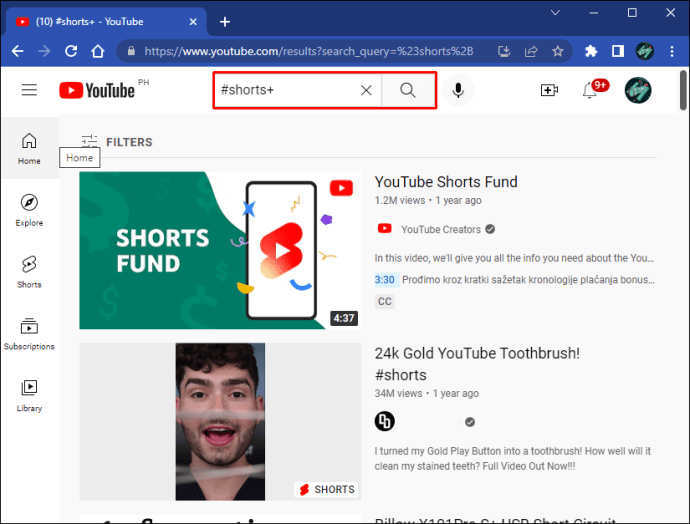
Task: Open a new browser tab
Action: [x=225, y=22]
